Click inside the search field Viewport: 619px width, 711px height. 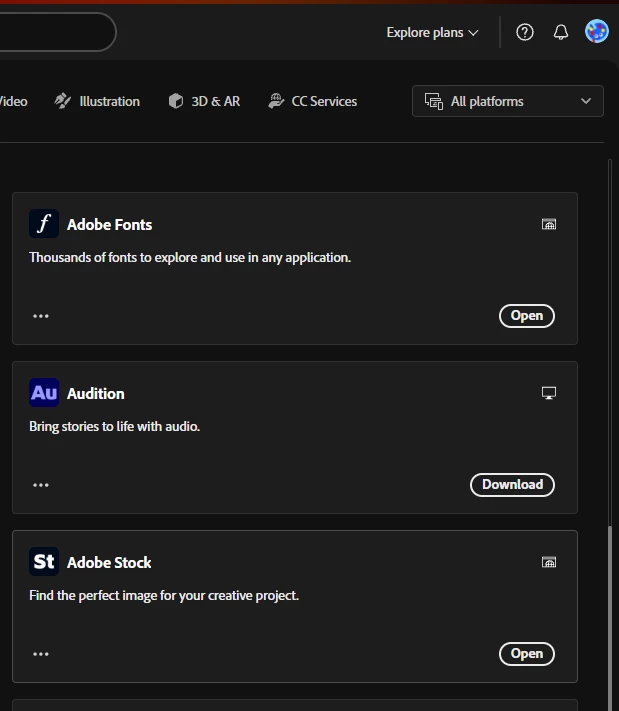point(57,32)
